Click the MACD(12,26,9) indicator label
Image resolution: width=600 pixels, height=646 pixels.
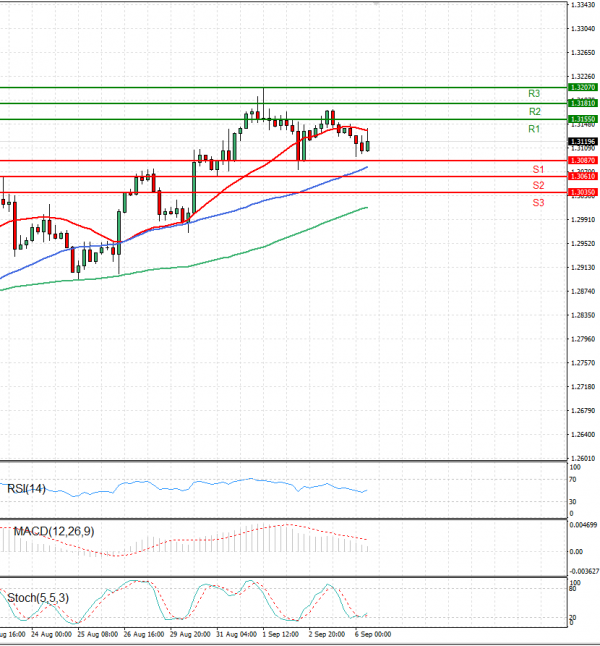tap(54, 531)
